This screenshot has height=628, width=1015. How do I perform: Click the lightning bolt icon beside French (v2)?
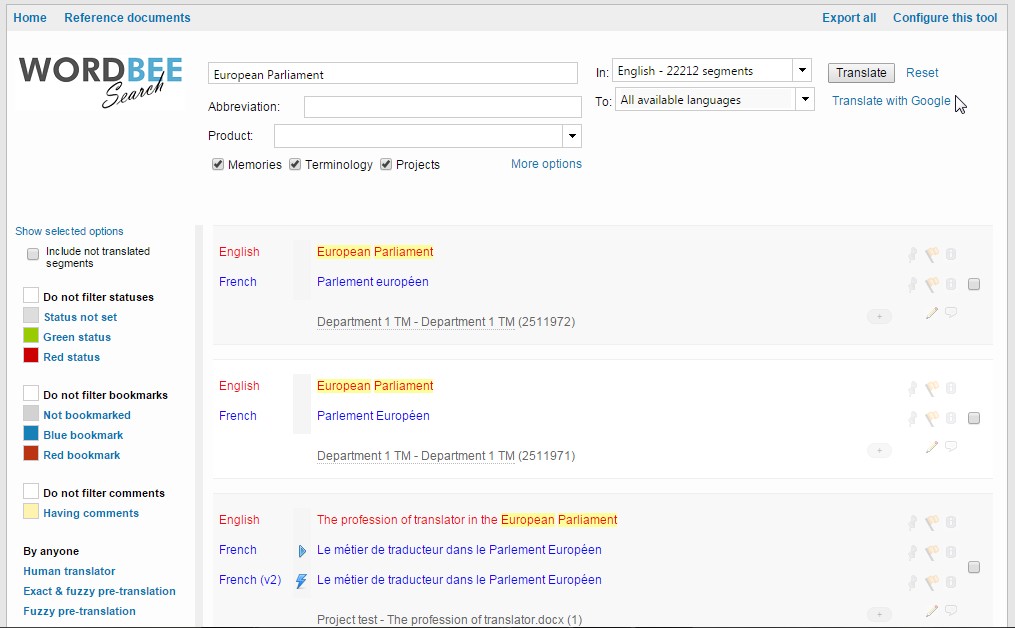pyautogui.click(x=301, y=581)
